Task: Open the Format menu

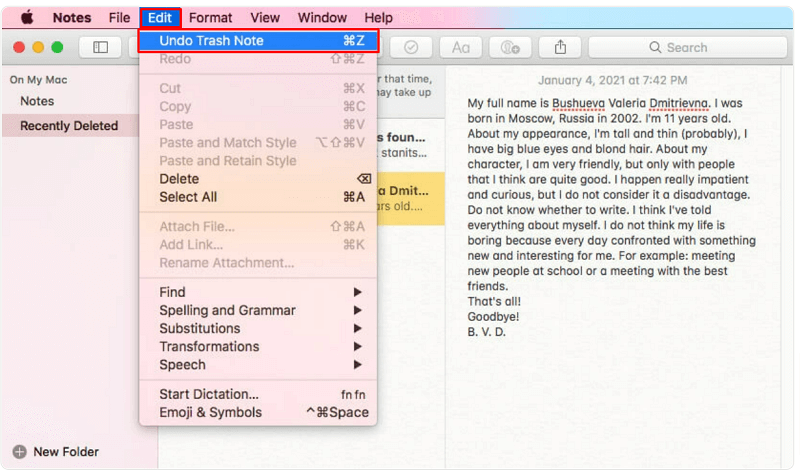Action: tap(210, 18)
